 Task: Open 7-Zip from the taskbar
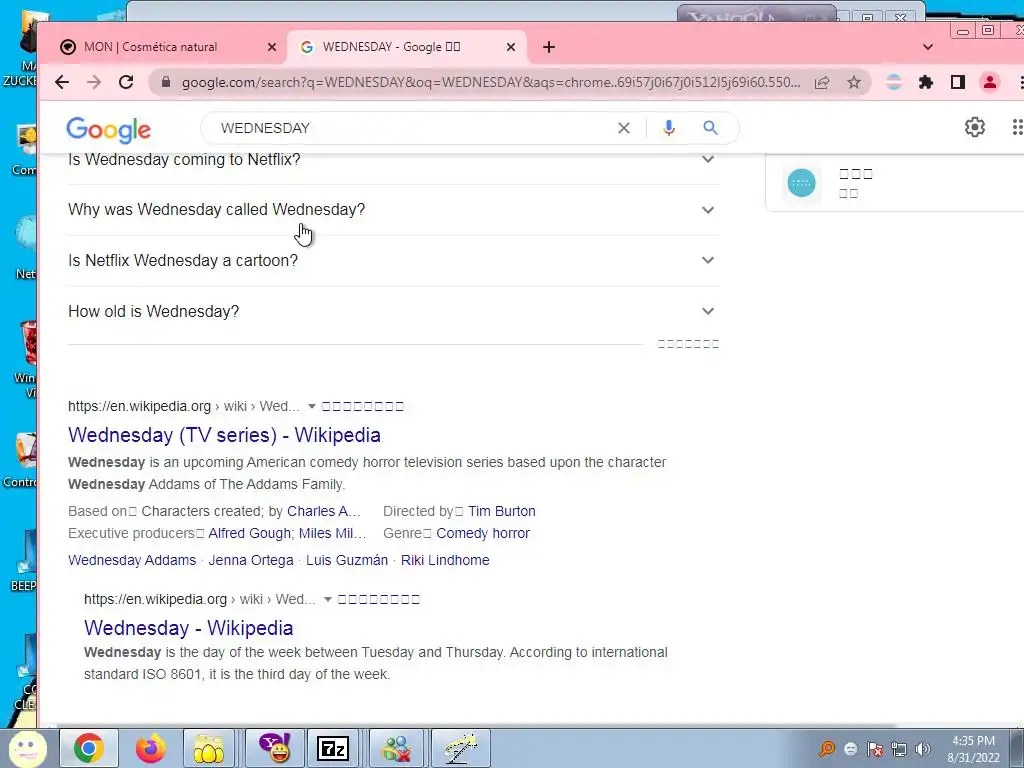tap(332, 748)
